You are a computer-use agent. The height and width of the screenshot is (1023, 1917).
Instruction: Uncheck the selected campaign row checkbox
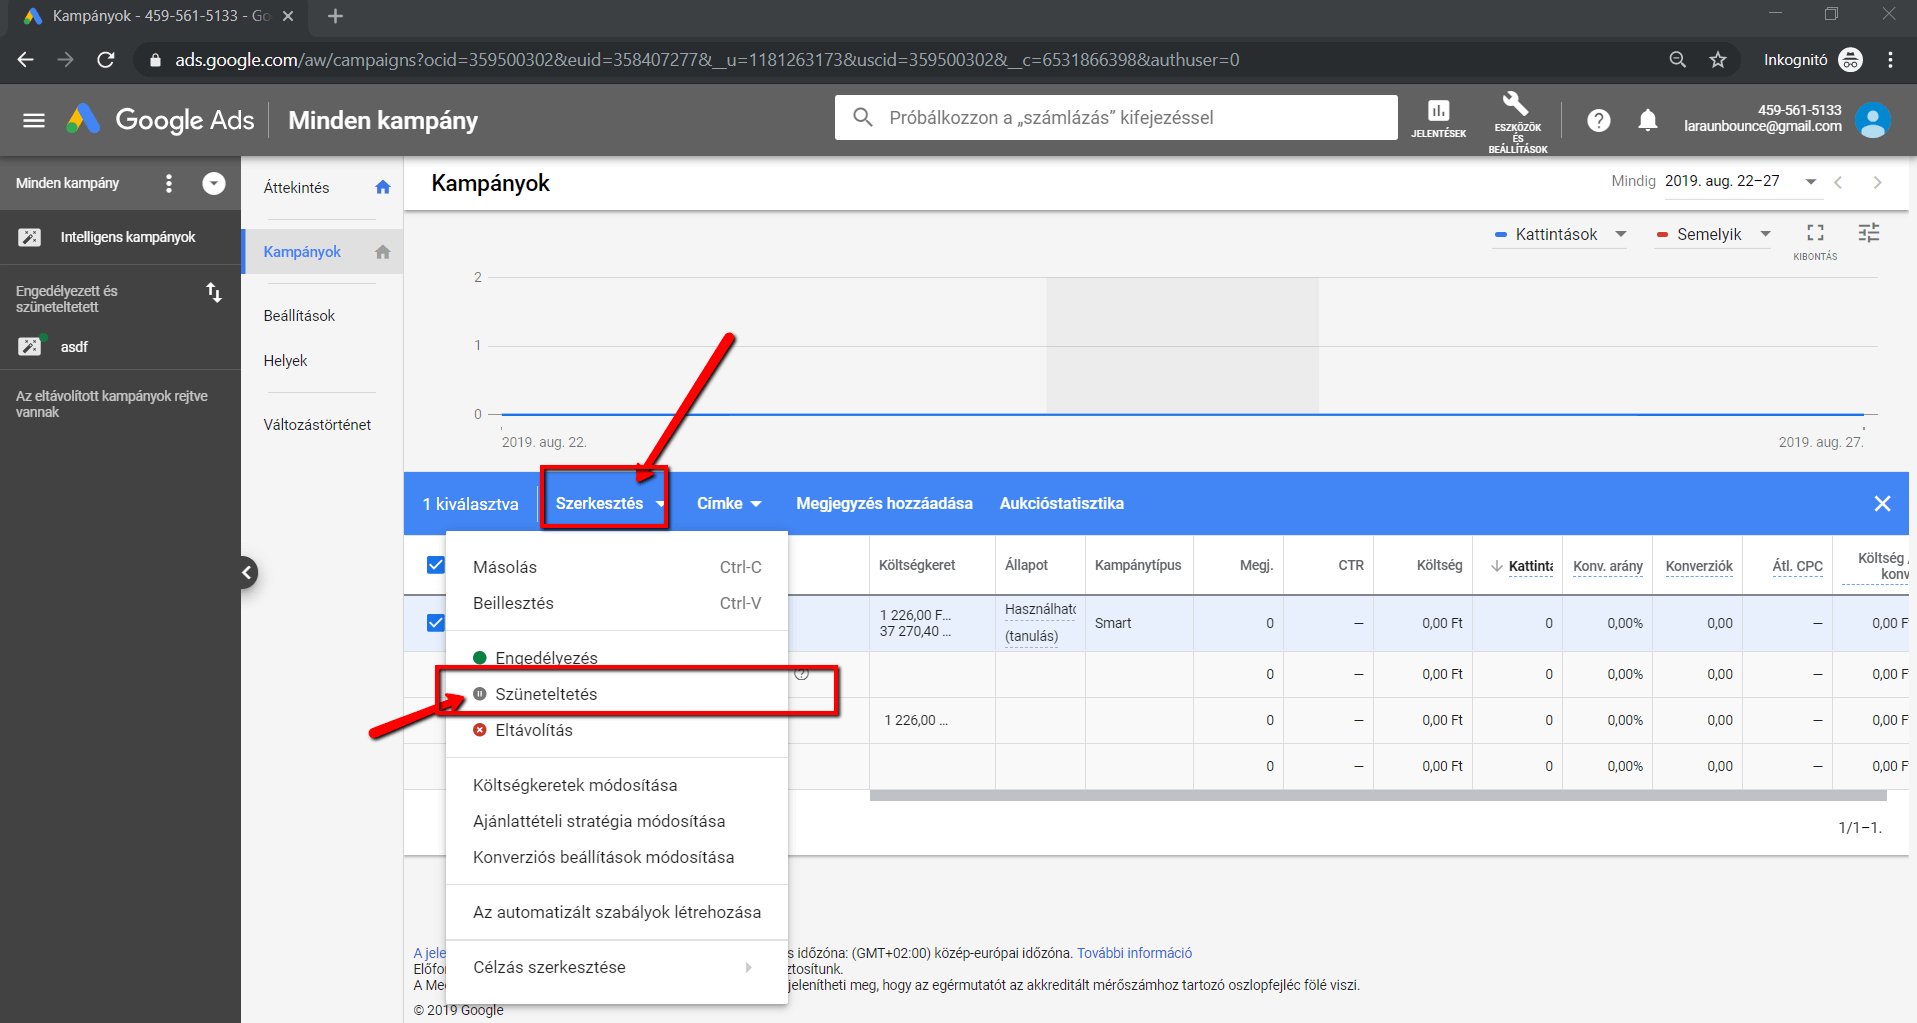coord(436,623)
